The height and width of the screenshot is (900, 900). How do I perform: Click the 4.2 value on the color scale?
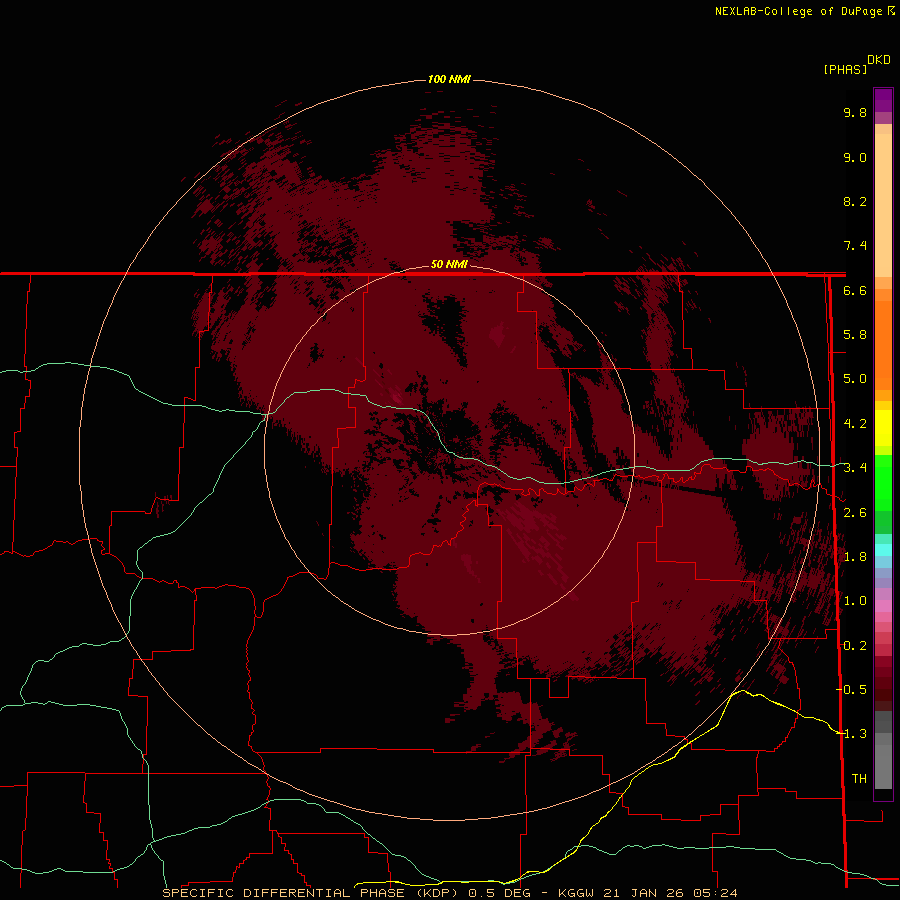[x=855, y=424]
